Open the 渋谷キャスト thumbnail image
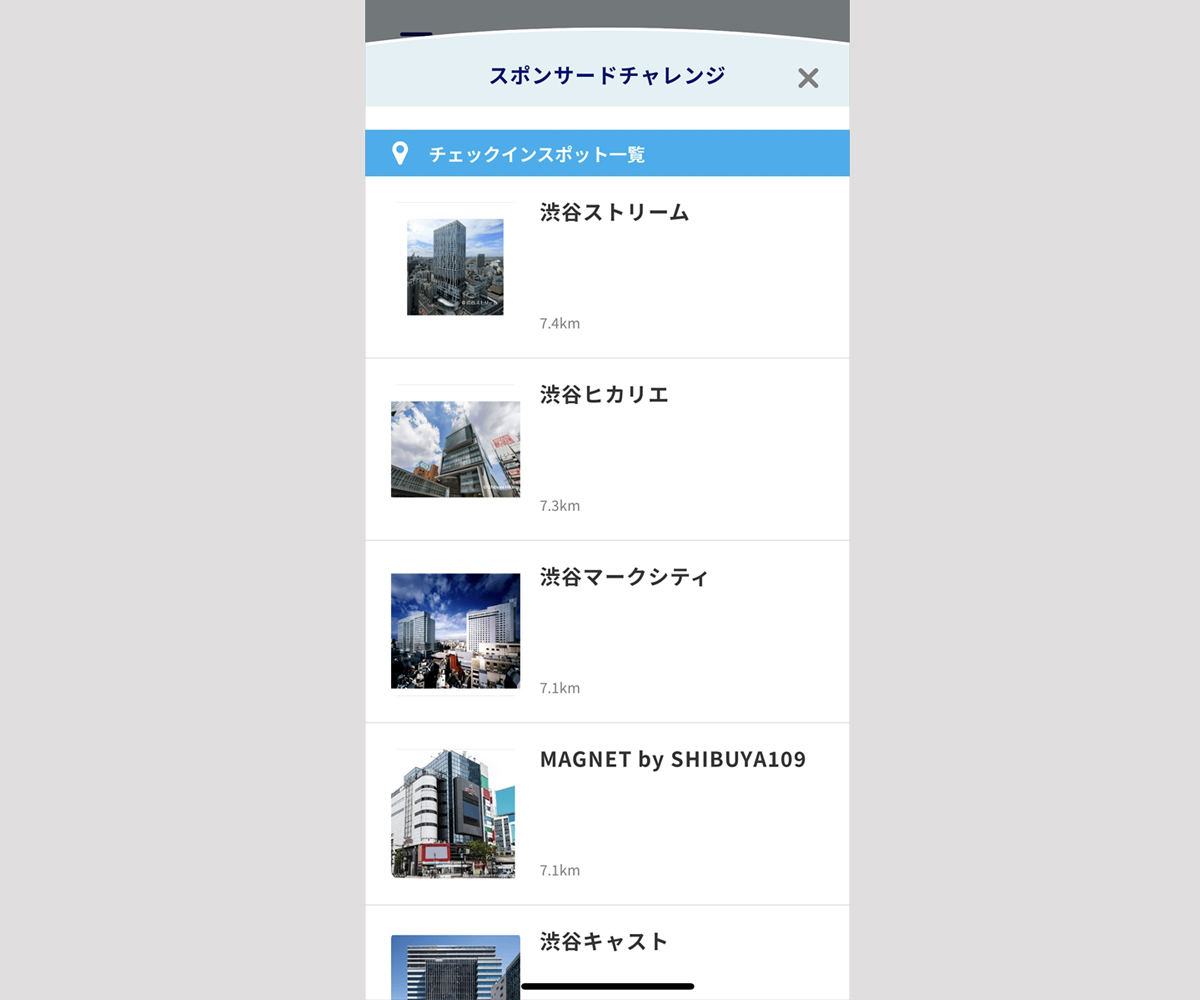The width and height of the screenshot is (1200, 1000). click(x=455, y=967)
